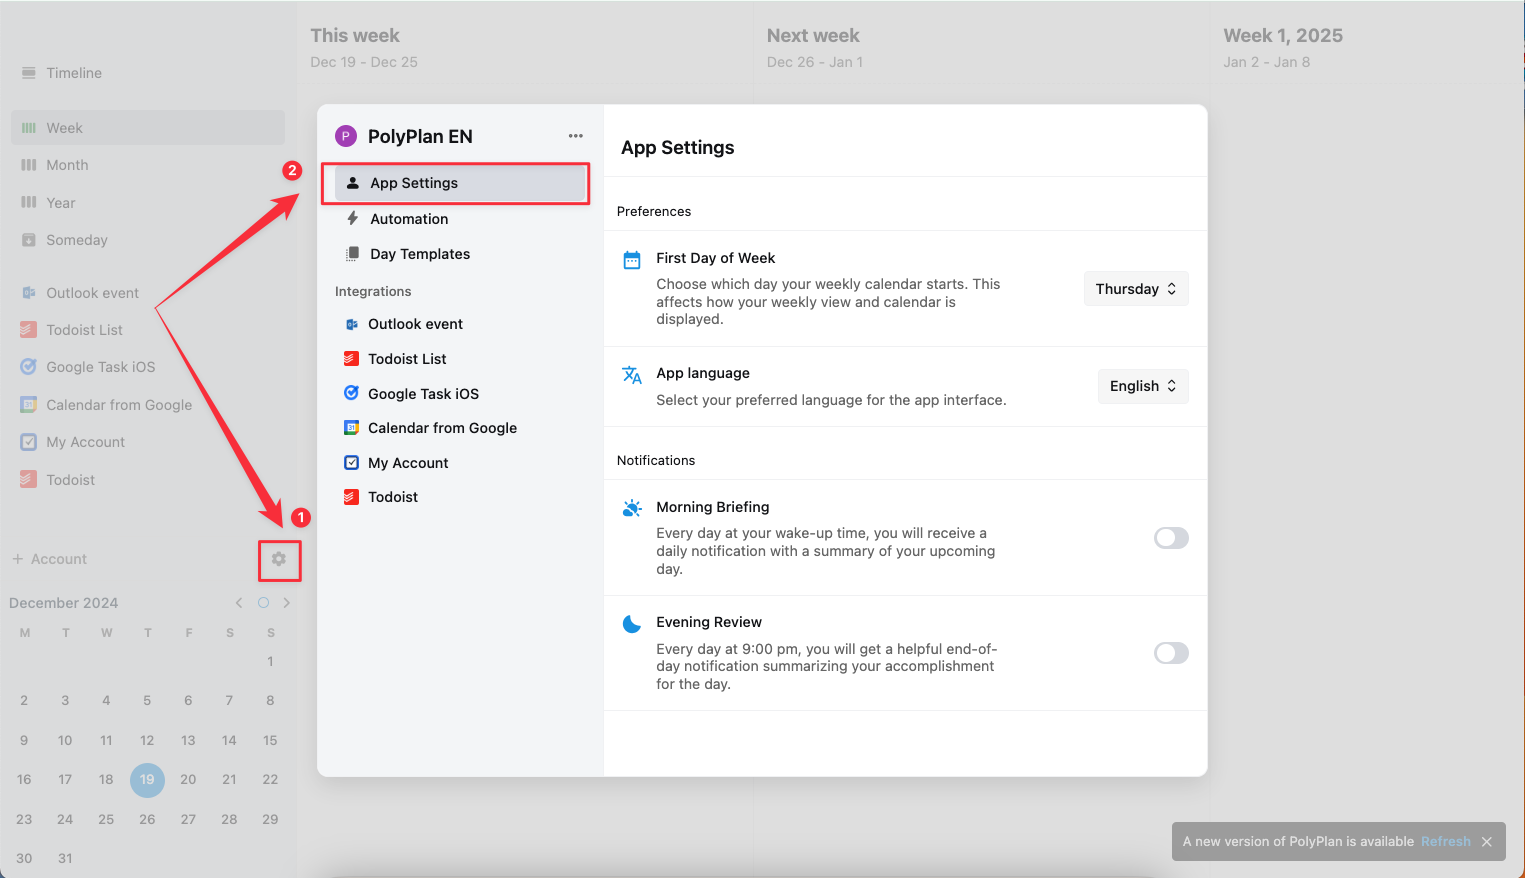Click Refresh link to update PolyPlan
This screenshot has width=1525, height=878.
tap(1445, 842)
